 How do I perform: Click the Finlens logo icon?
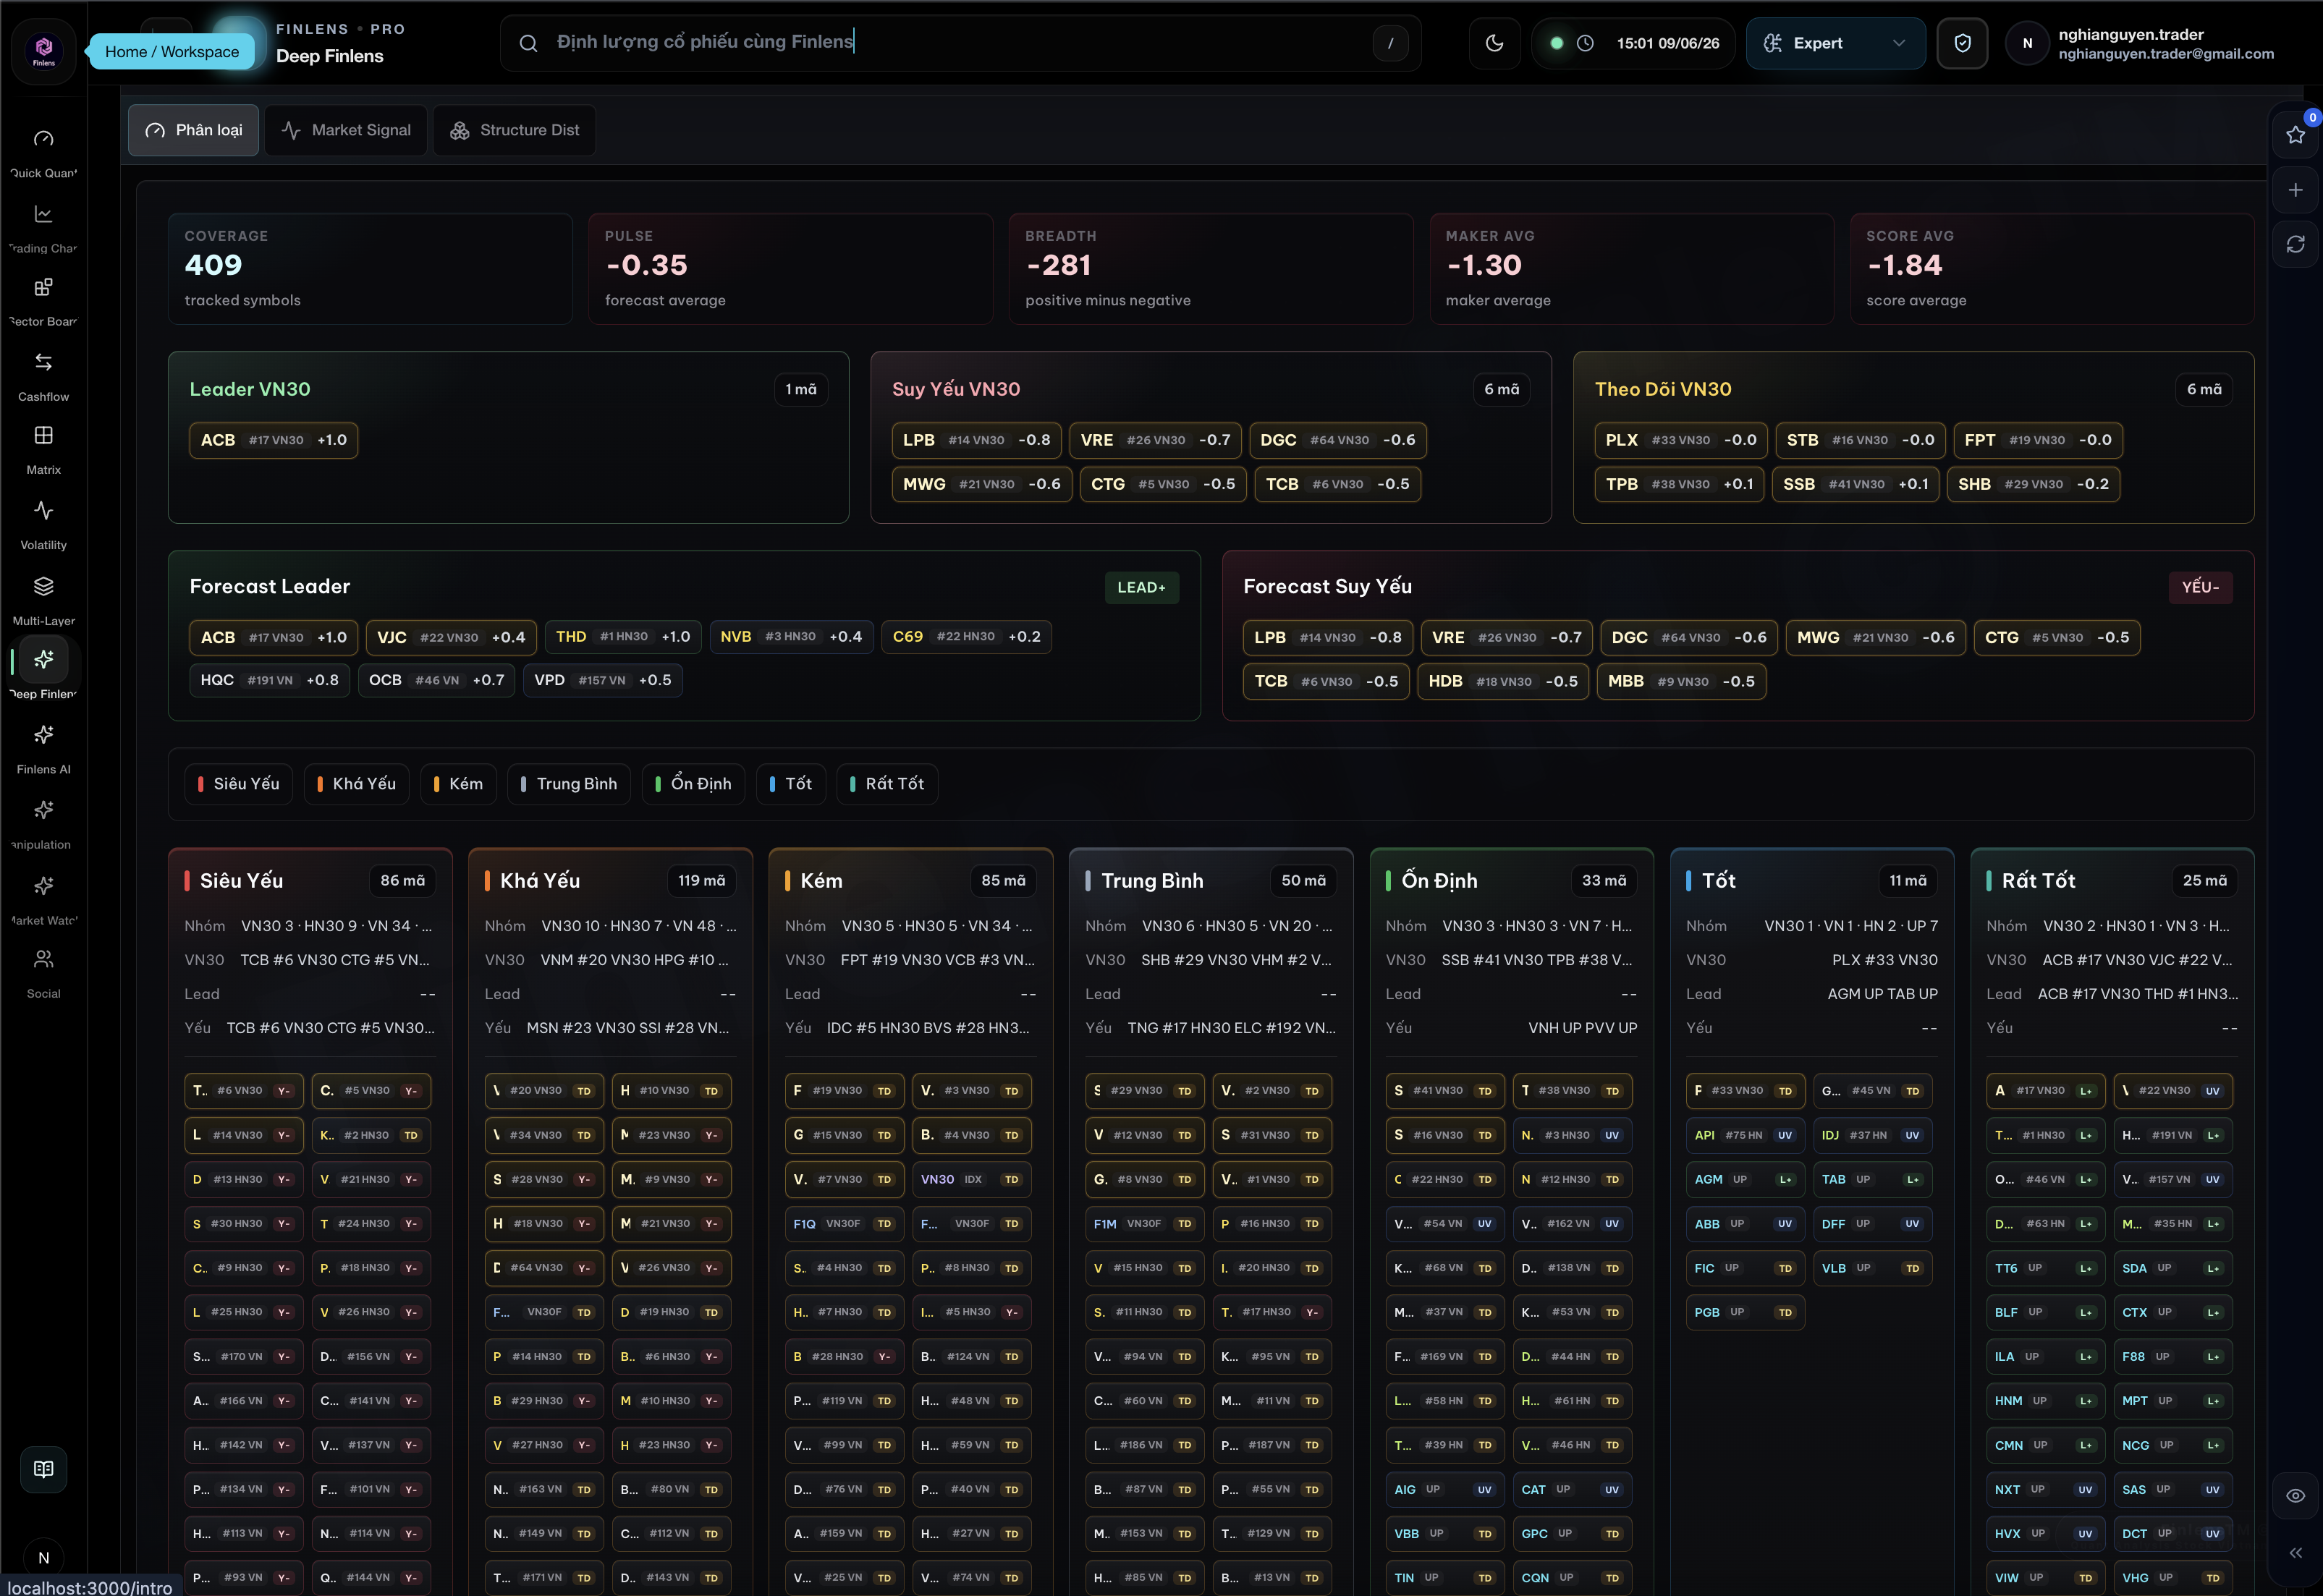[x=43, y=50]
